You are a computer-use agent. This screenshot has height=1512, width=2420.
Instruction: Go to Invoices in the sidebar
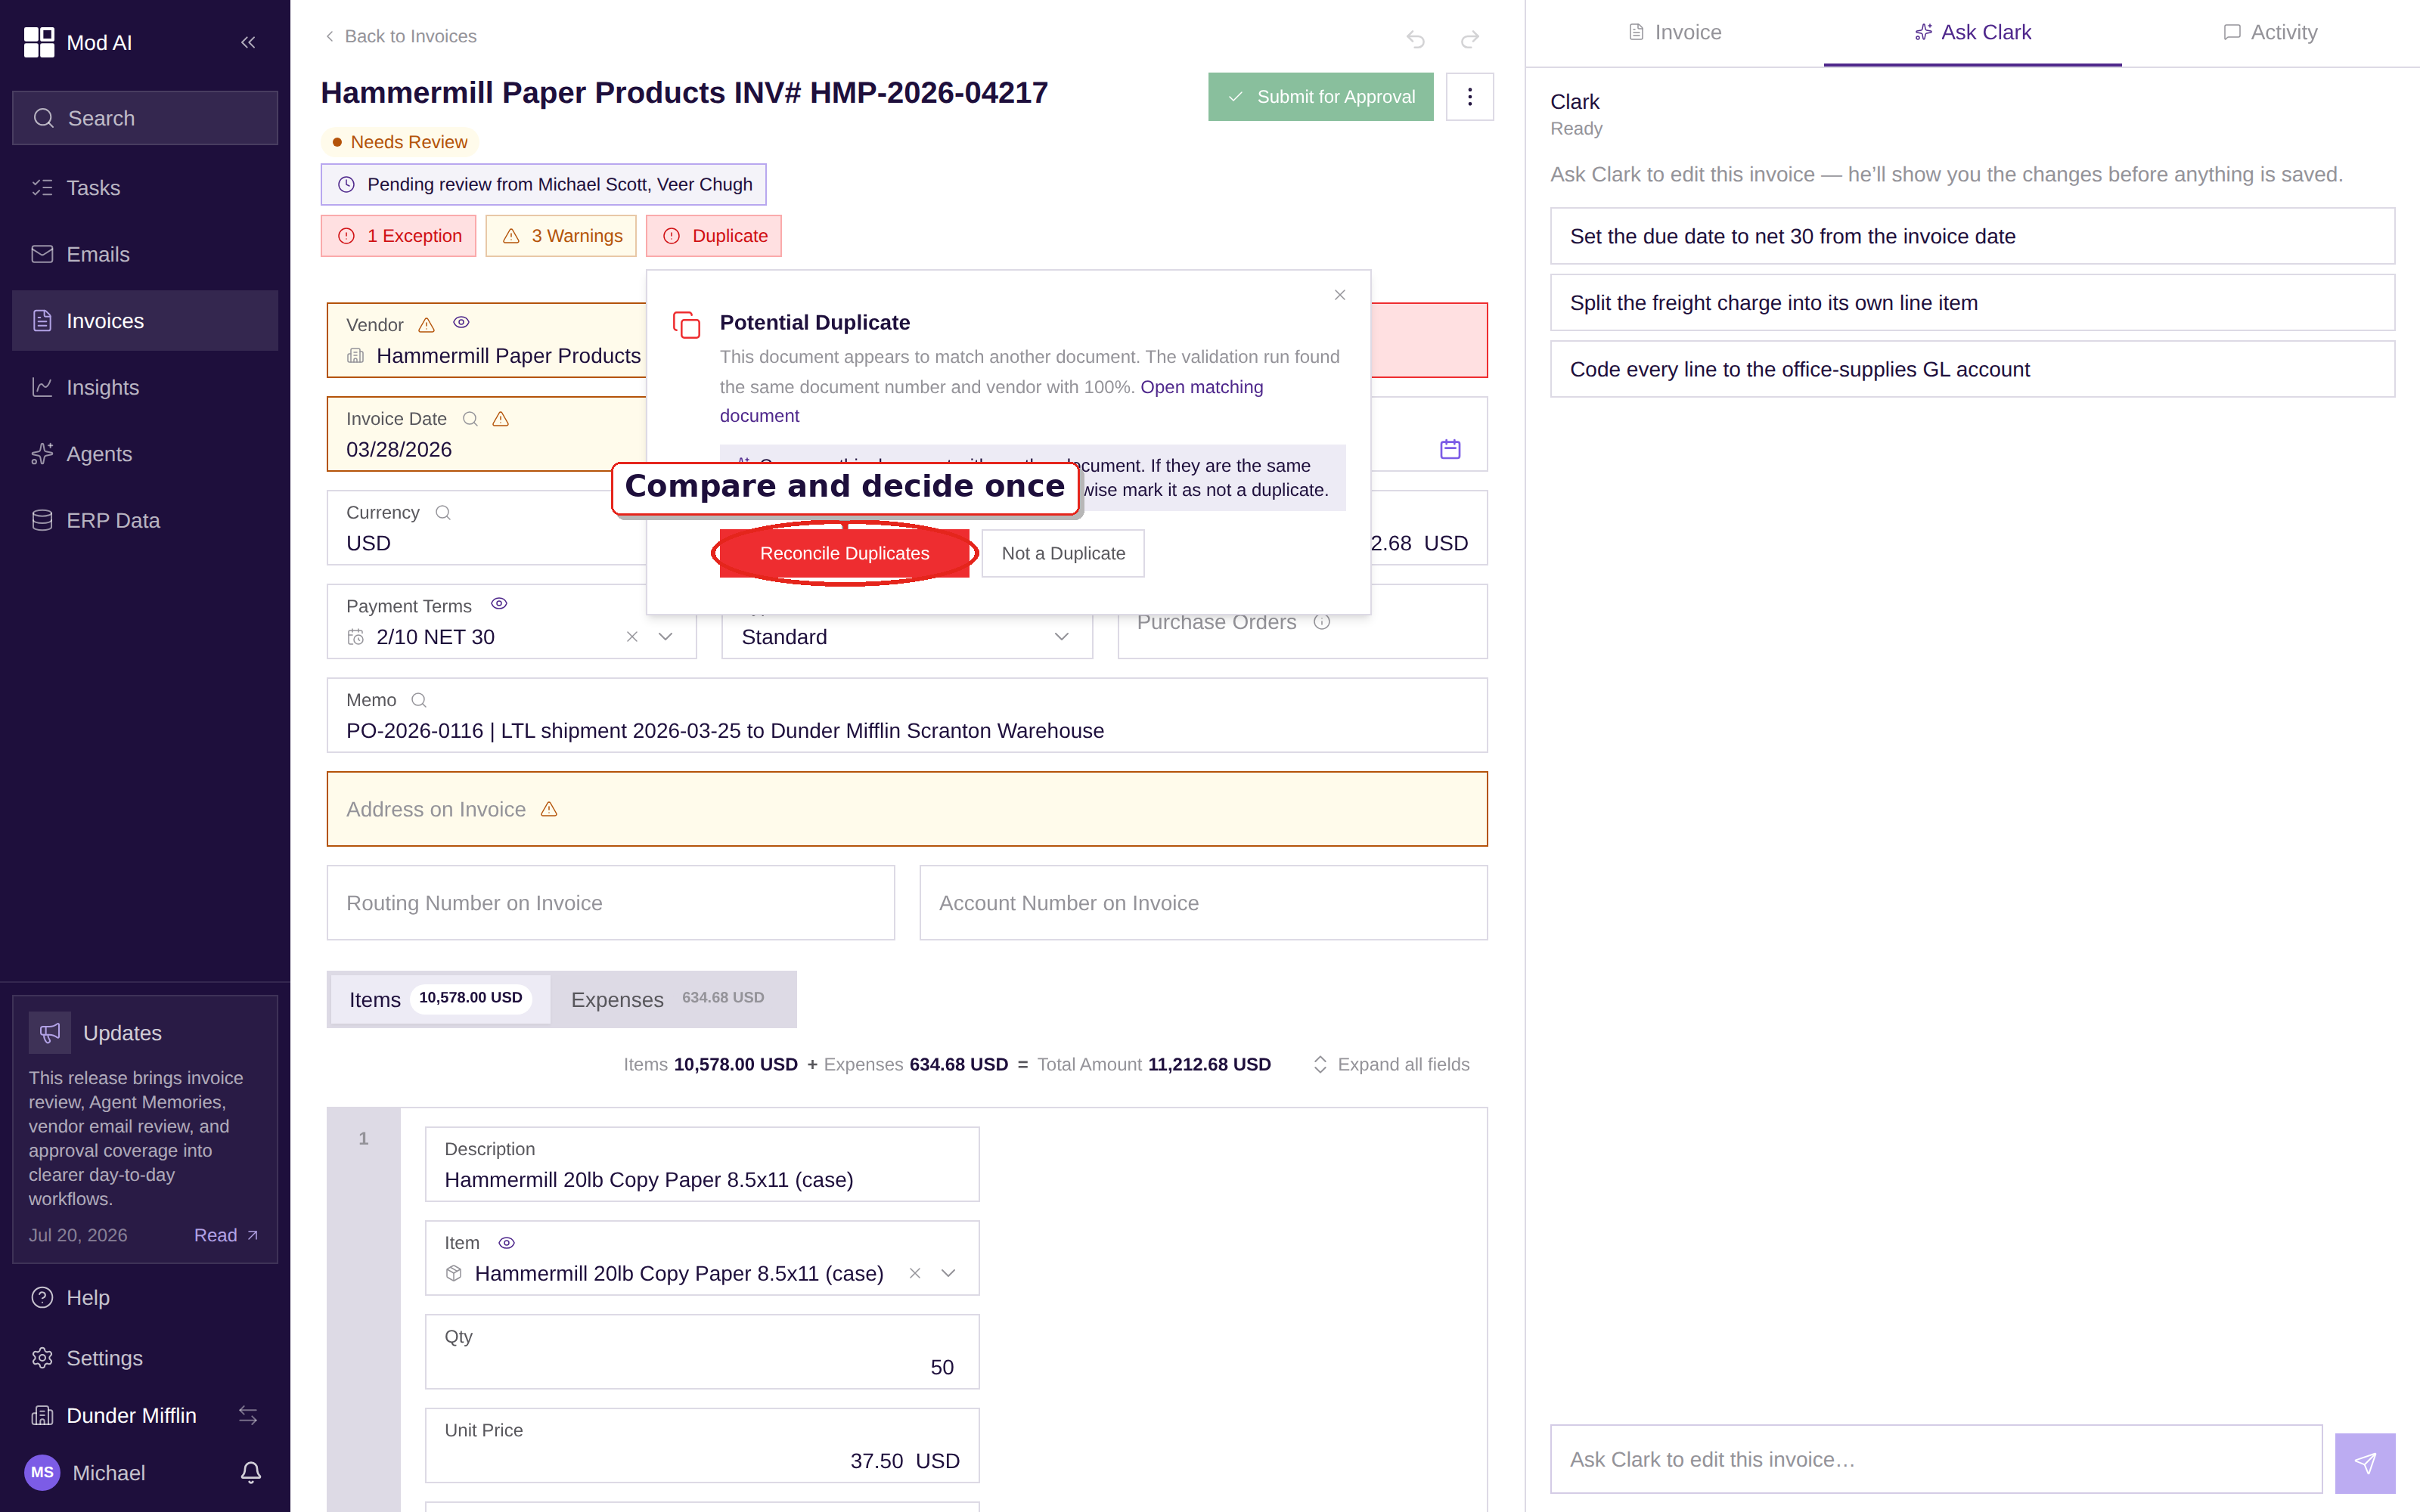click(145, 321)
